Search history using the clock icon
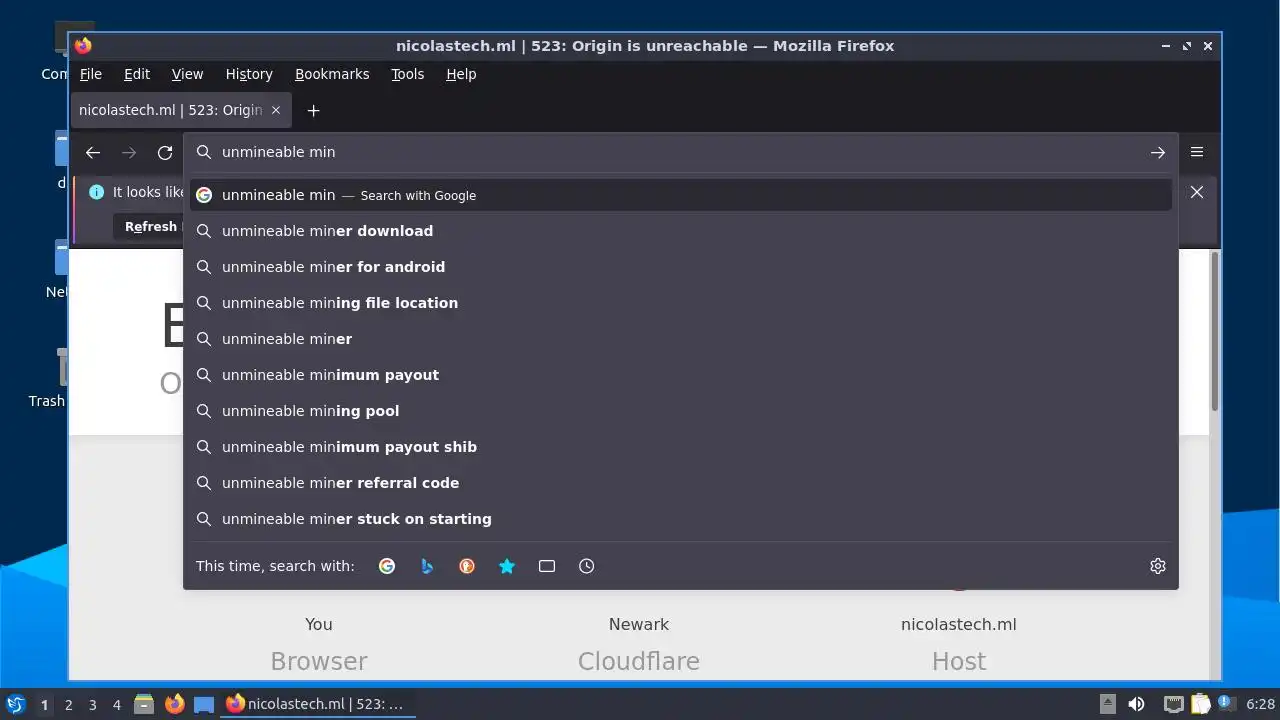This screenshot has height=720, width=1280. coord(587,566)
